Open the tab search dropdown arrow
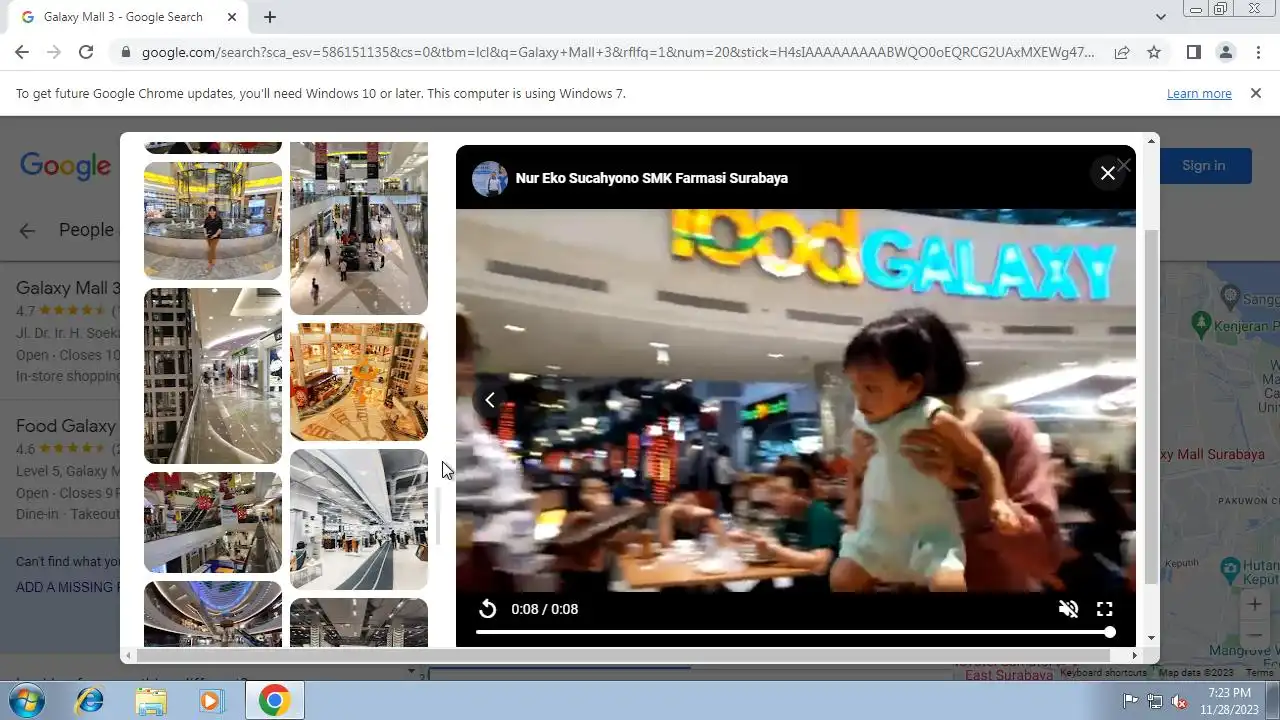This screenshot has height=720, width=1280. click(x=1160, y=17)
